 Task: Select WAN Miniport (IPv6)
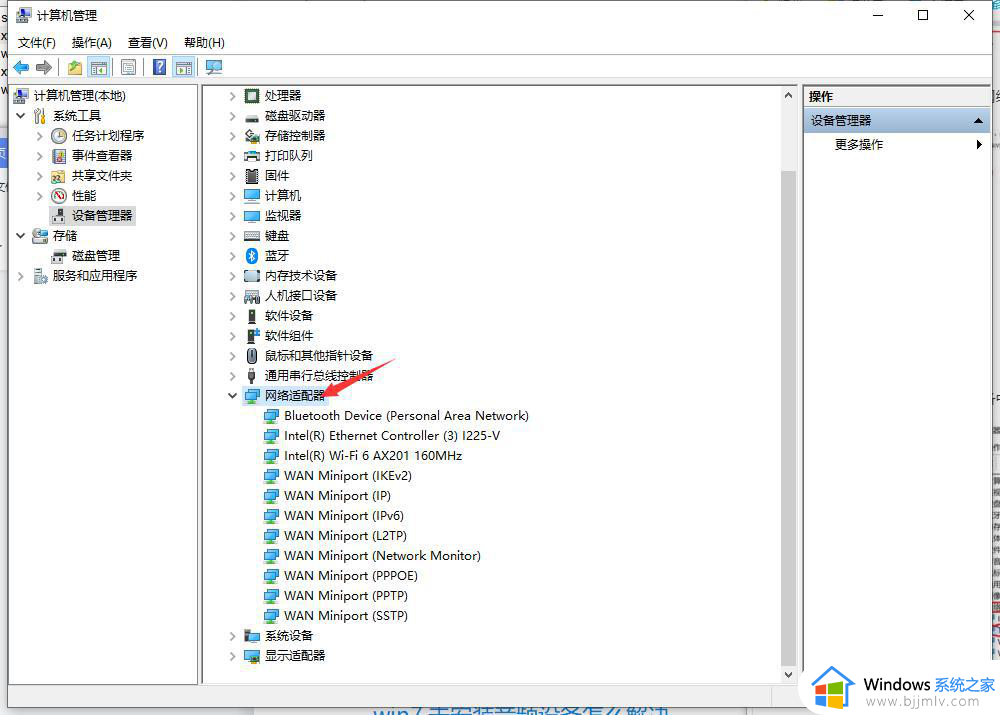[344, 516]
